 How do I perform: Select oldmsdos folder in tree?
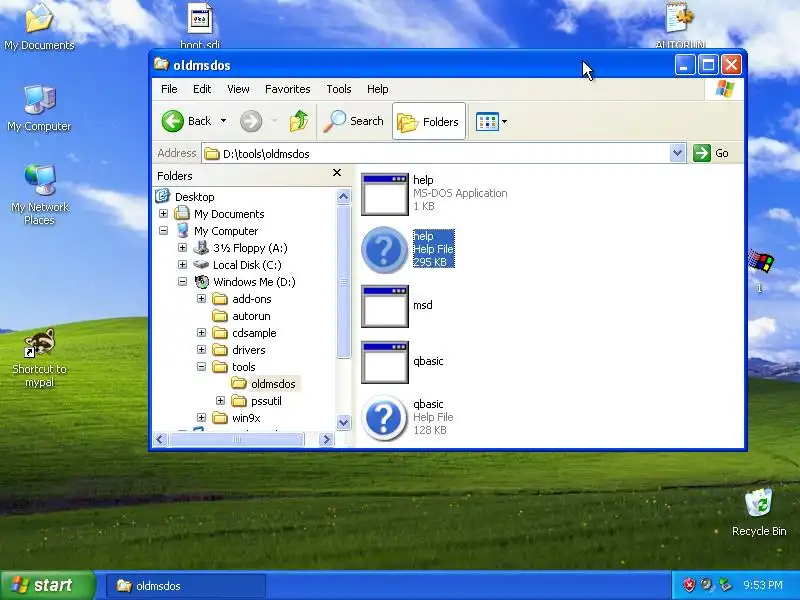(x=273, y=384)
